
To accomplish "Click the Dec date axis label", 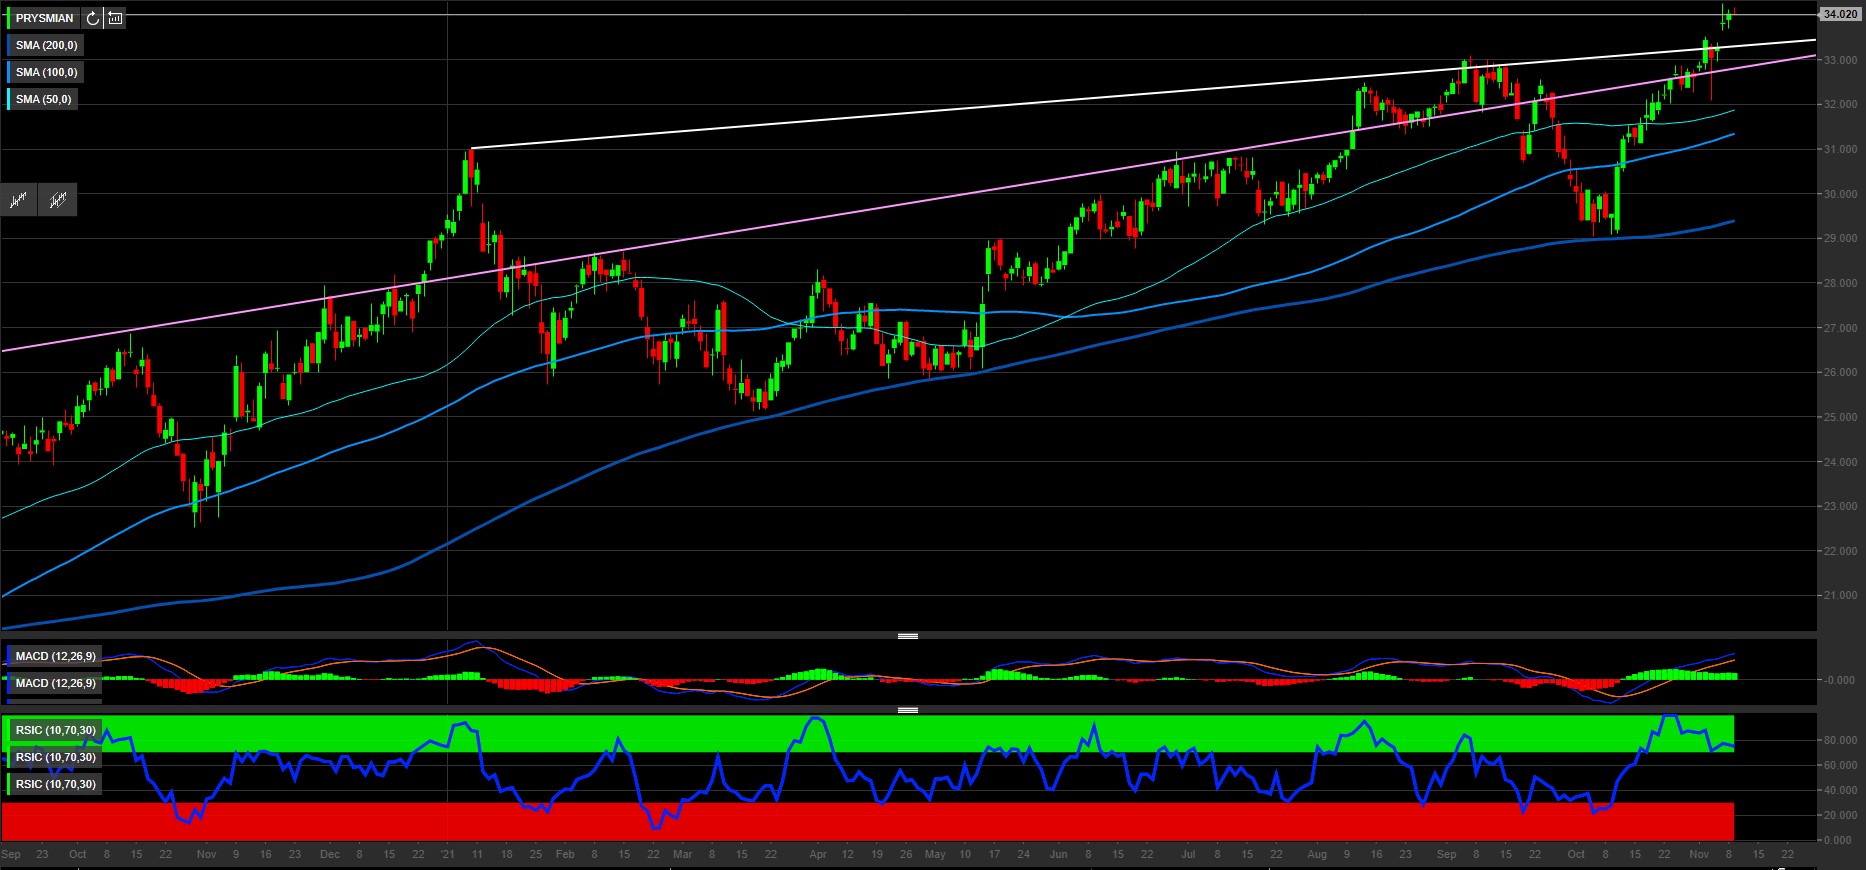I will pyautogui.click(x=330, y=855).
